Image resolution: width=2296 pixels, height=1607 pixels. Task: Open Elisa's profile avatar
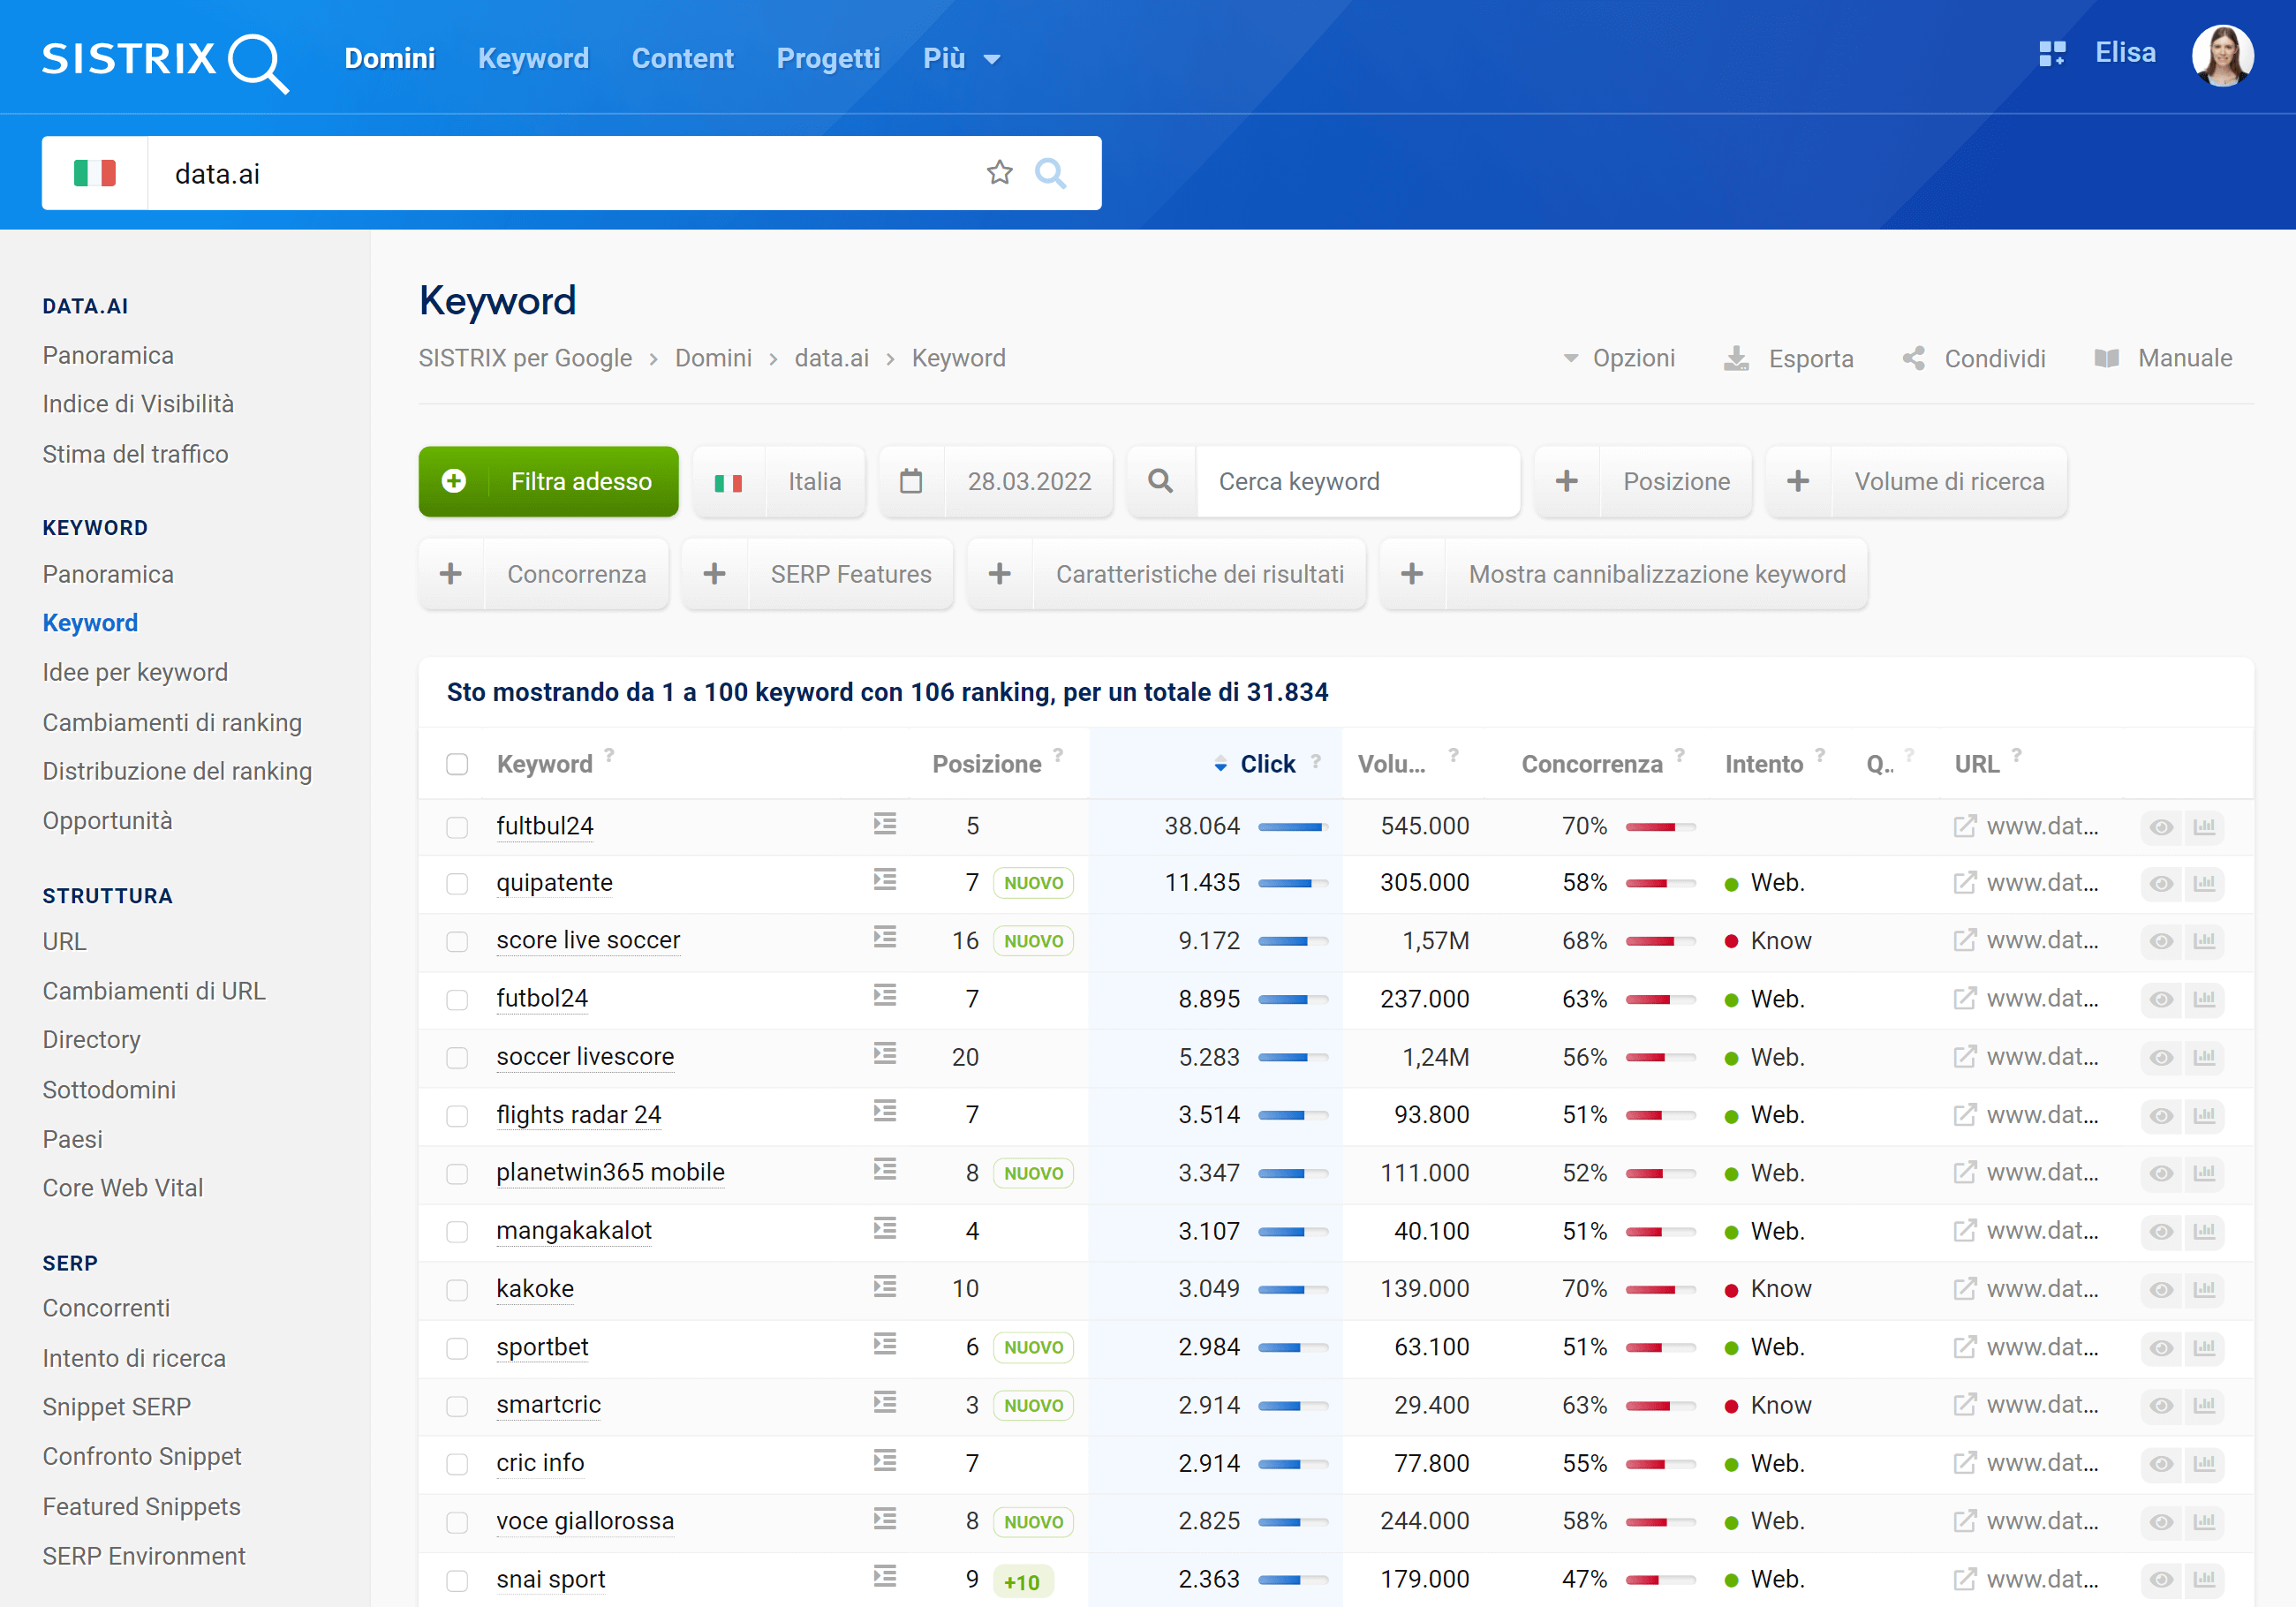click(2222, 56)
